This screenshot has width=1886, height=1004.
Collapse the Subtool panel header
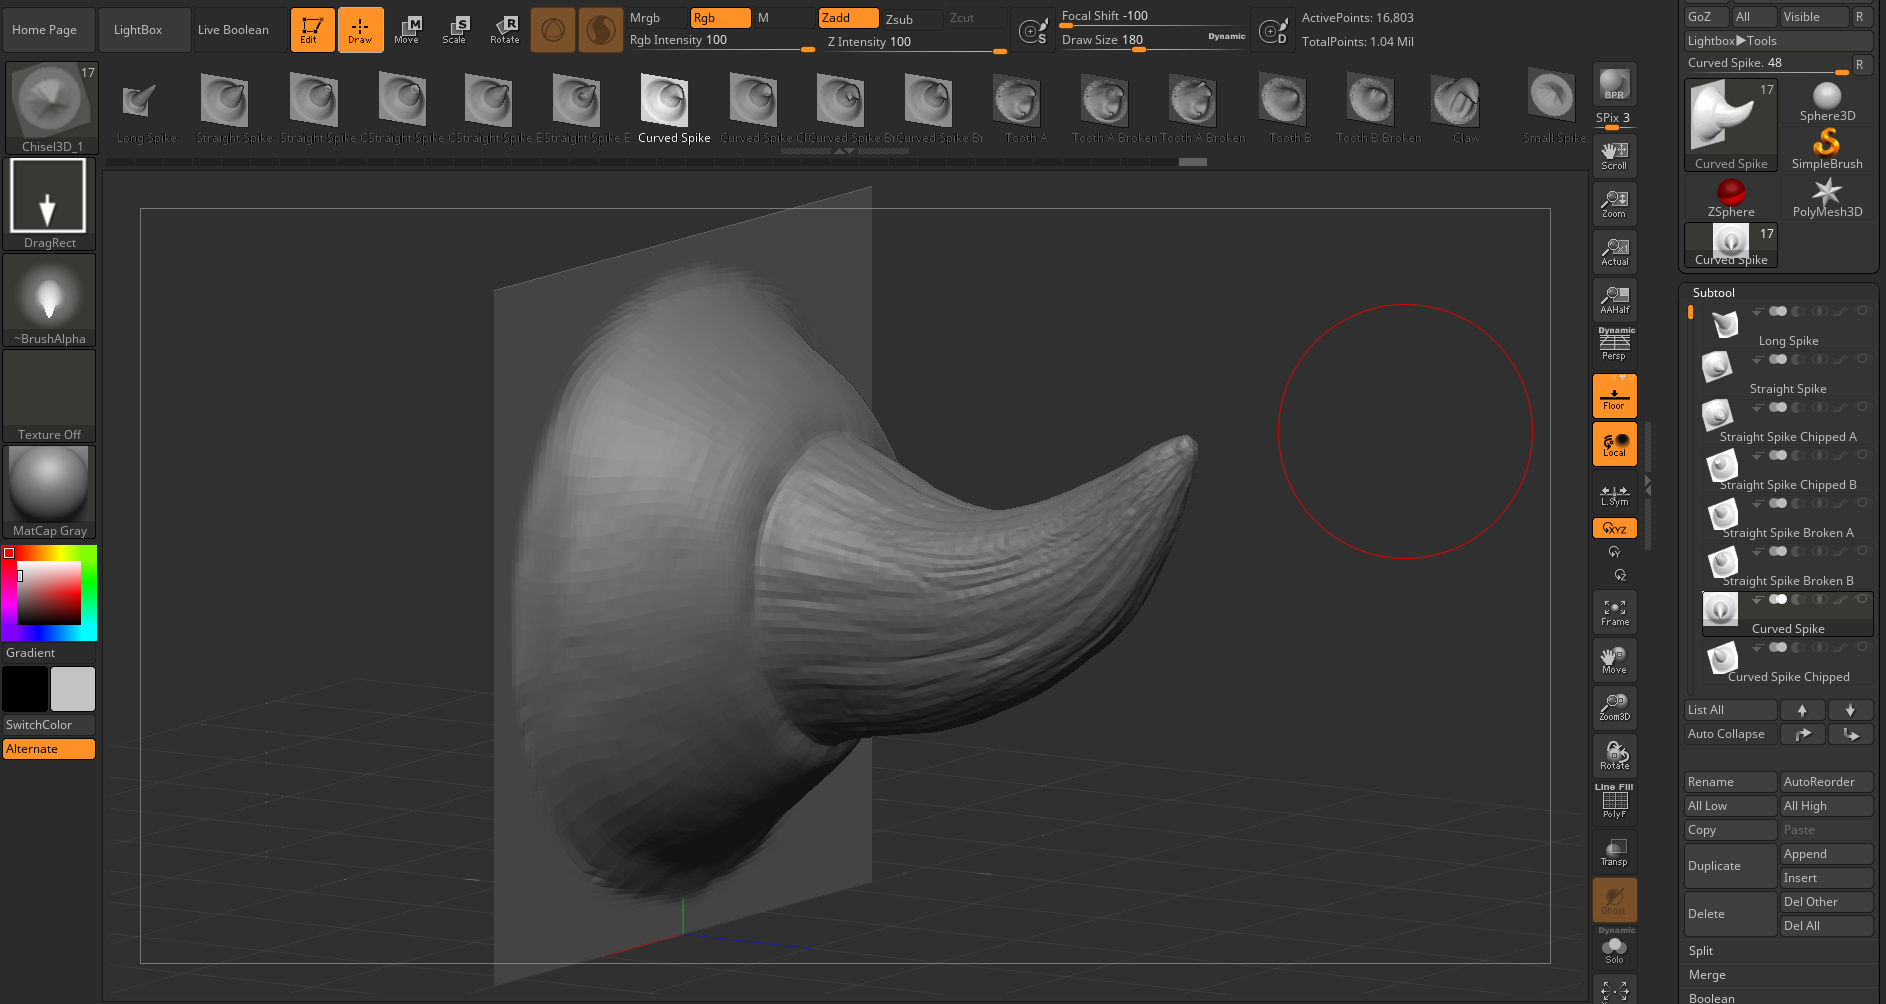coord(1714,293)
